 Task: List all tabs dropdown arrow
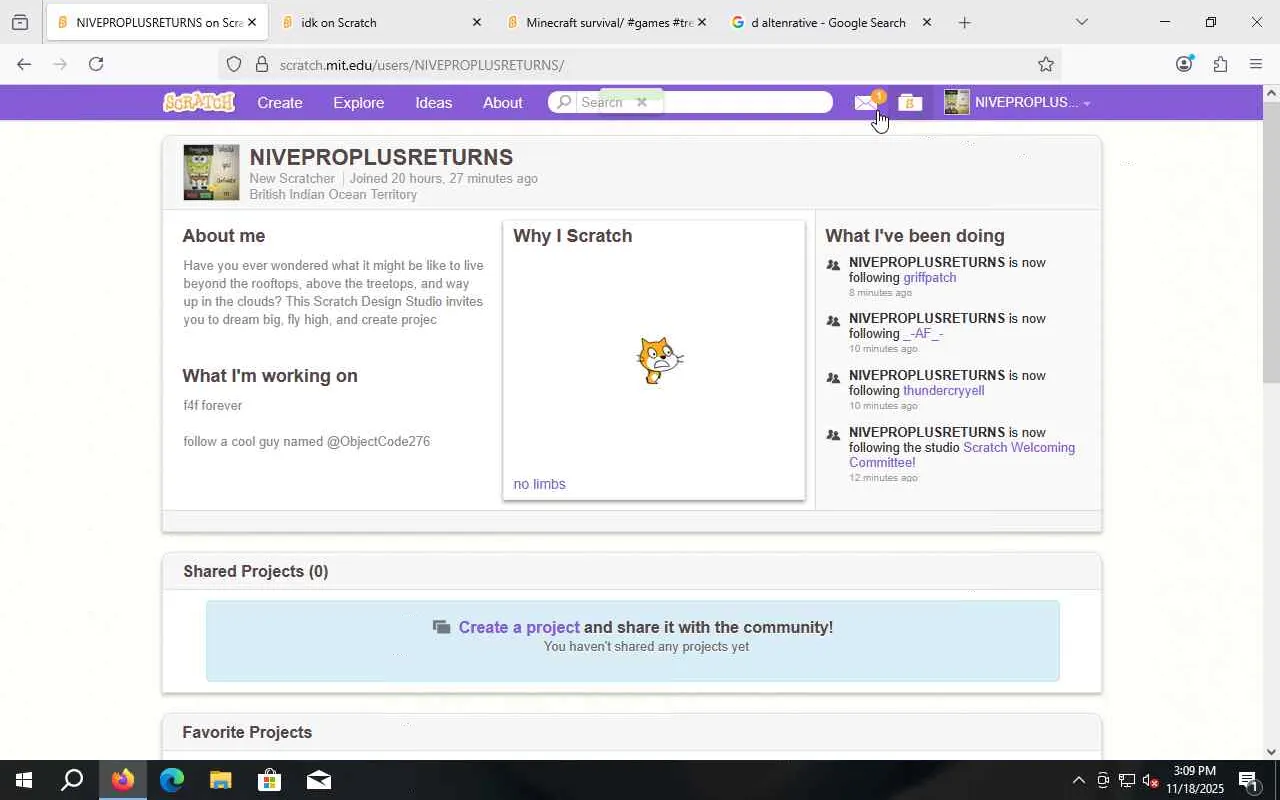point(1081,22)
